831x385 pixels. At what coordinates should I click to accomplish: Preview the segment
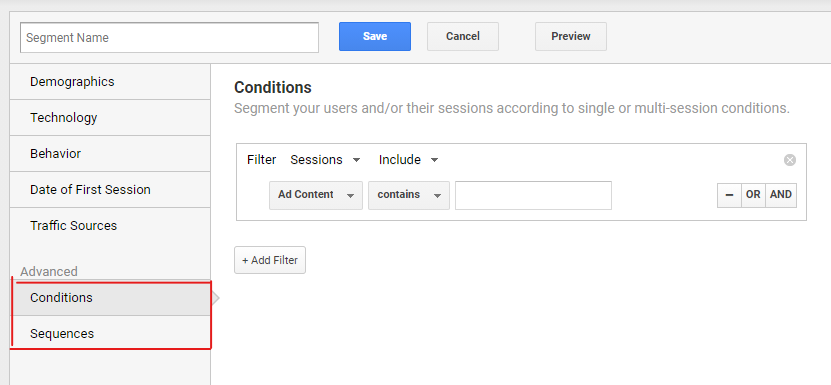(571, 36)
